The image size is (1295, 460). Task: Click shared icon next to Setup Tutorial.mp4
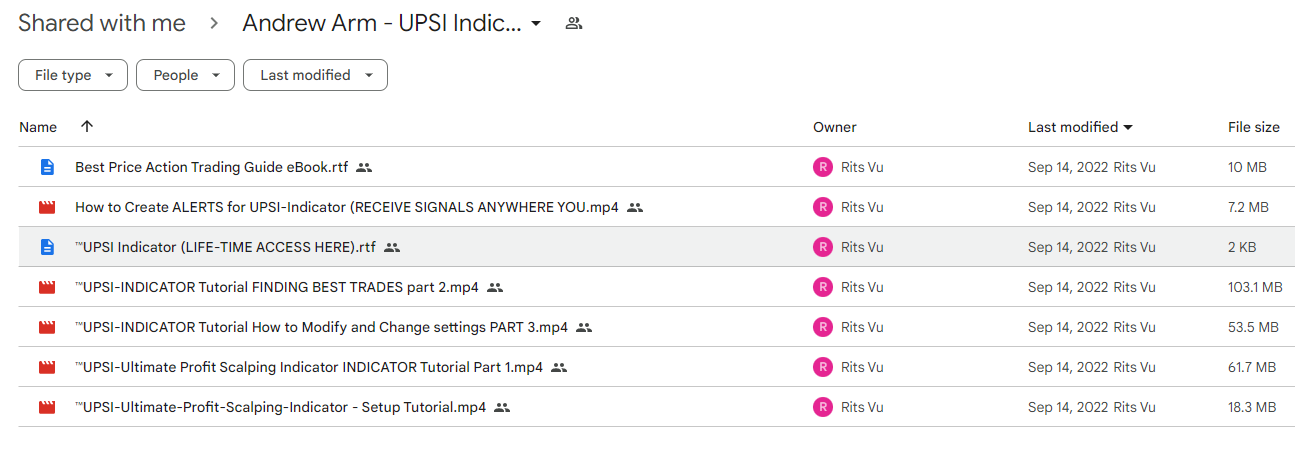click(x=502, y=408)
